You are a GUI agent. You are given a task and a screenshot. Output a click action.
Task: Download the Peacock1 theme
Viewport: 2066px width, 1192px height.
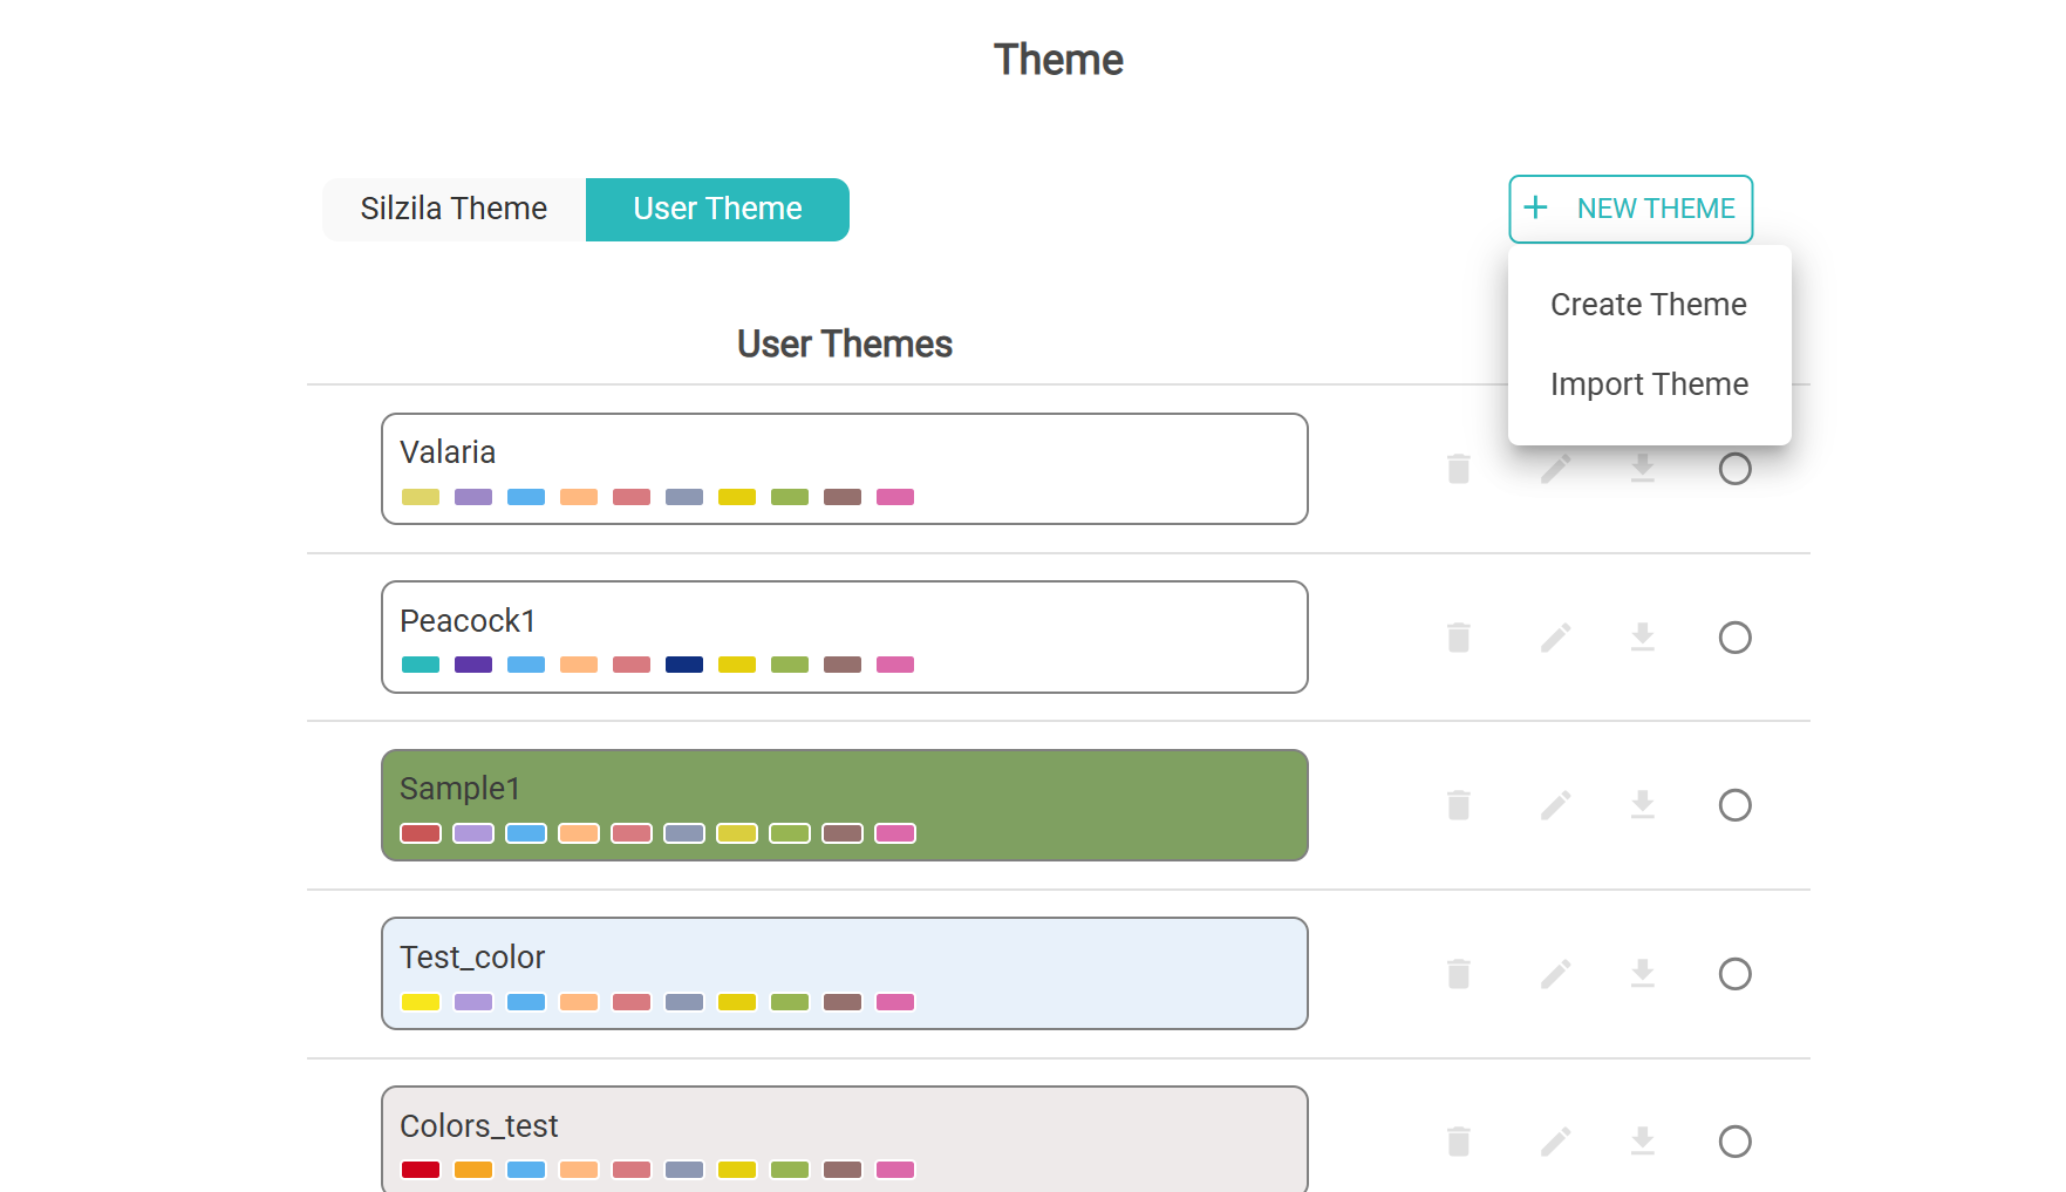pos(1642,637)
